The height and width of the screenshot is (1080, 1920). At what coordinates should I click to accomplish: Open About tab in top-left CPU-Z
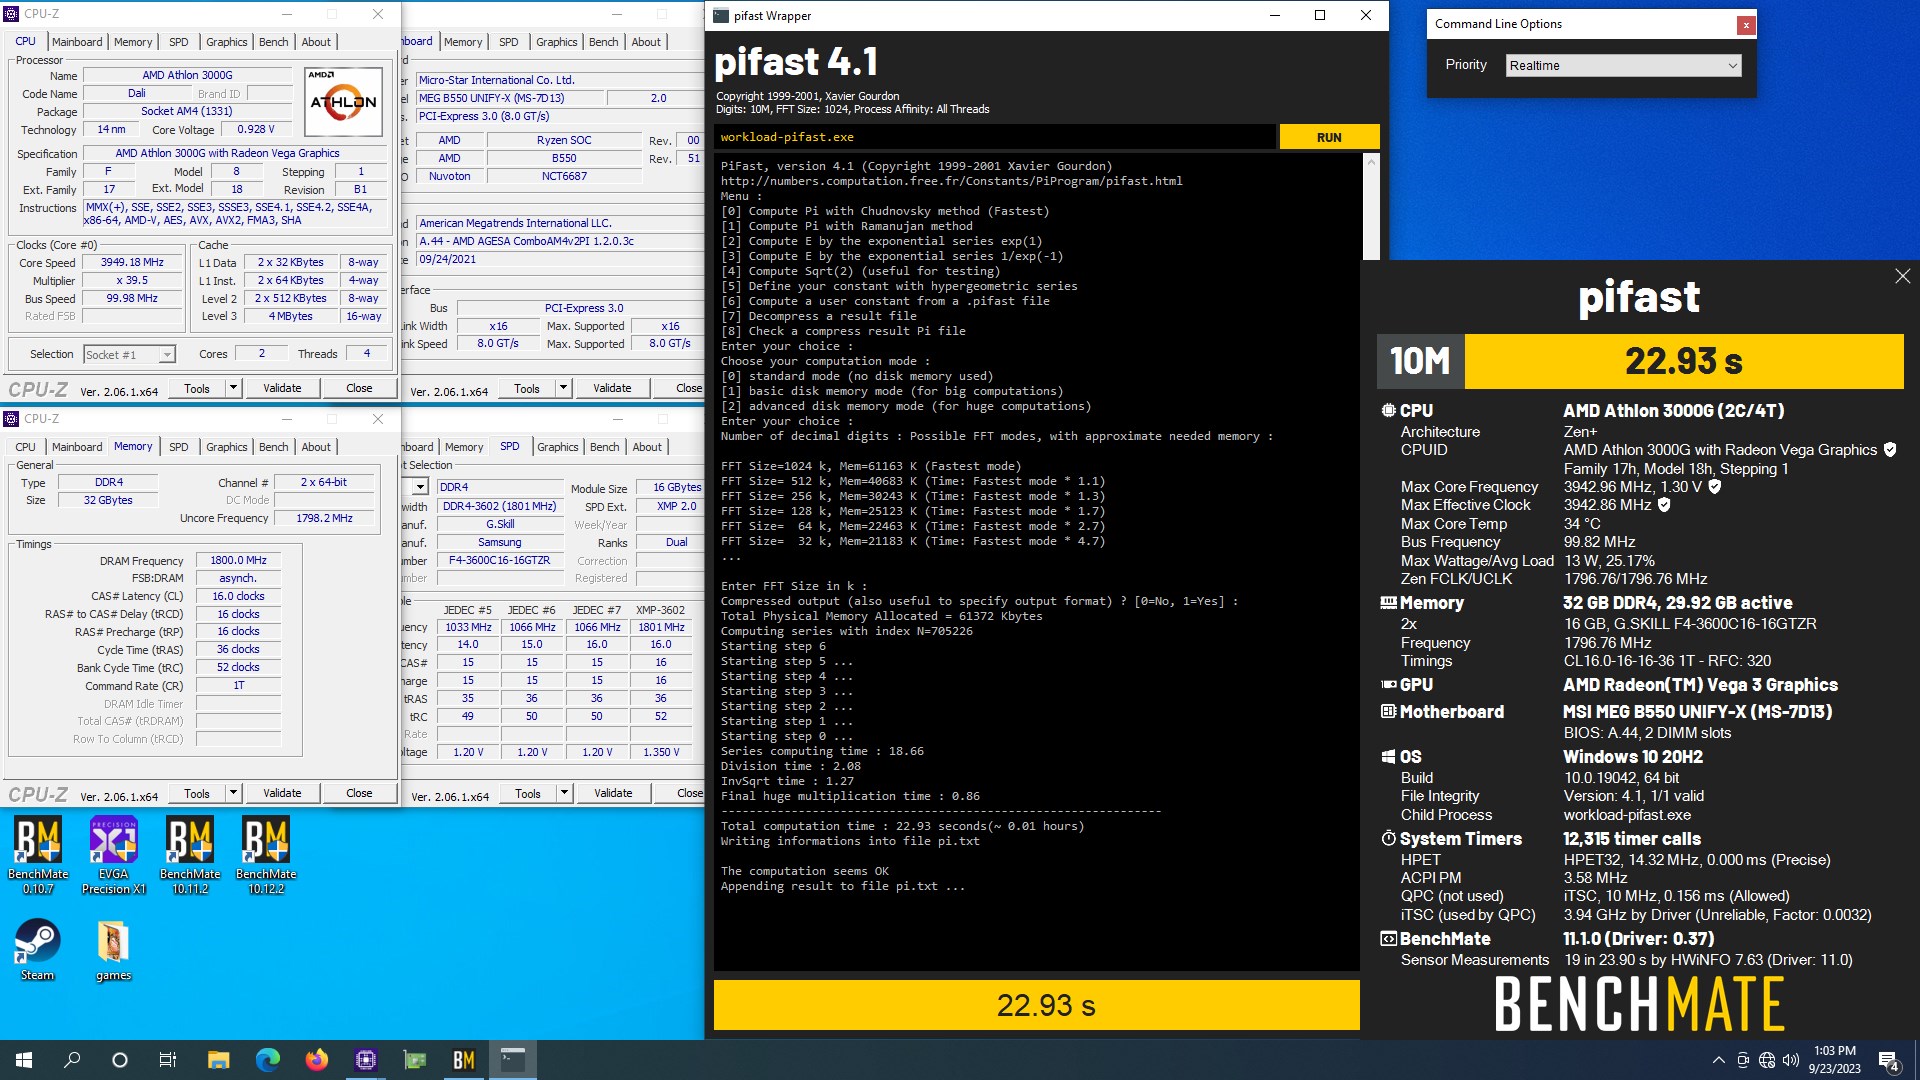click(x=316, y=42)
